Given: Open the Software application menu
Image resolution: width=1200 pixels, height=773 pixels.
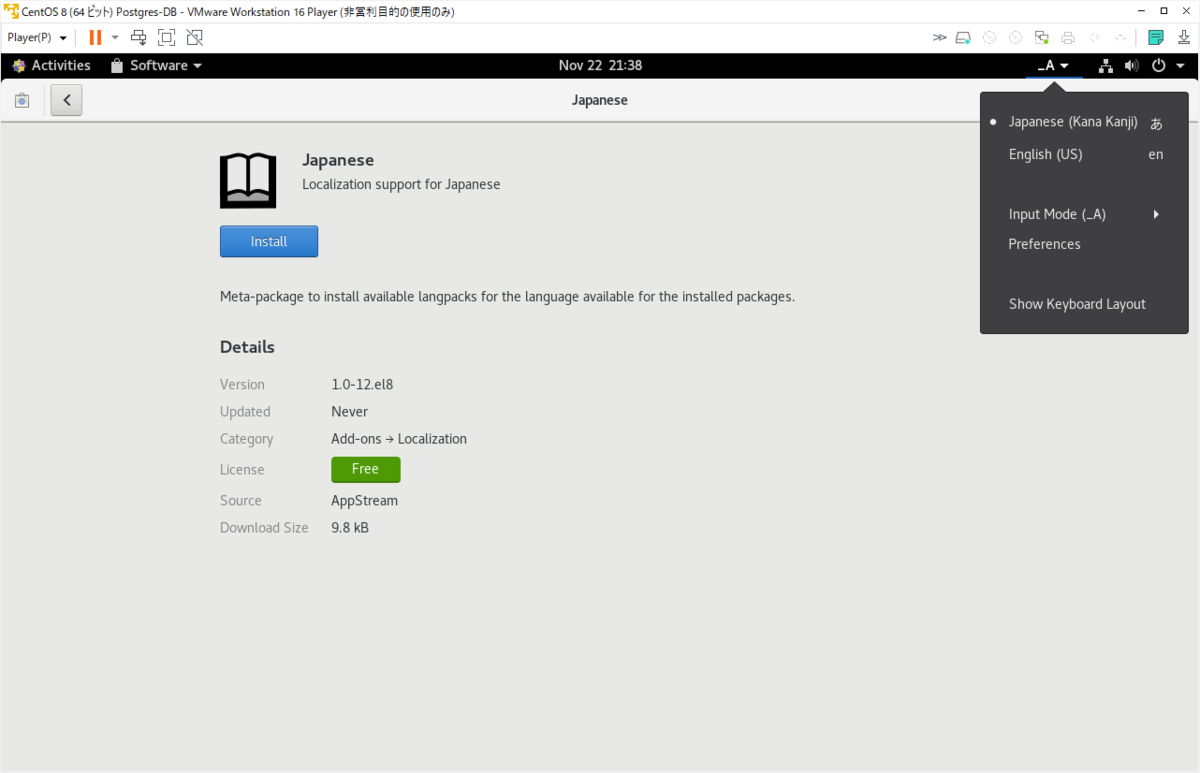Looking at the screenshot, I should (156, 65).
